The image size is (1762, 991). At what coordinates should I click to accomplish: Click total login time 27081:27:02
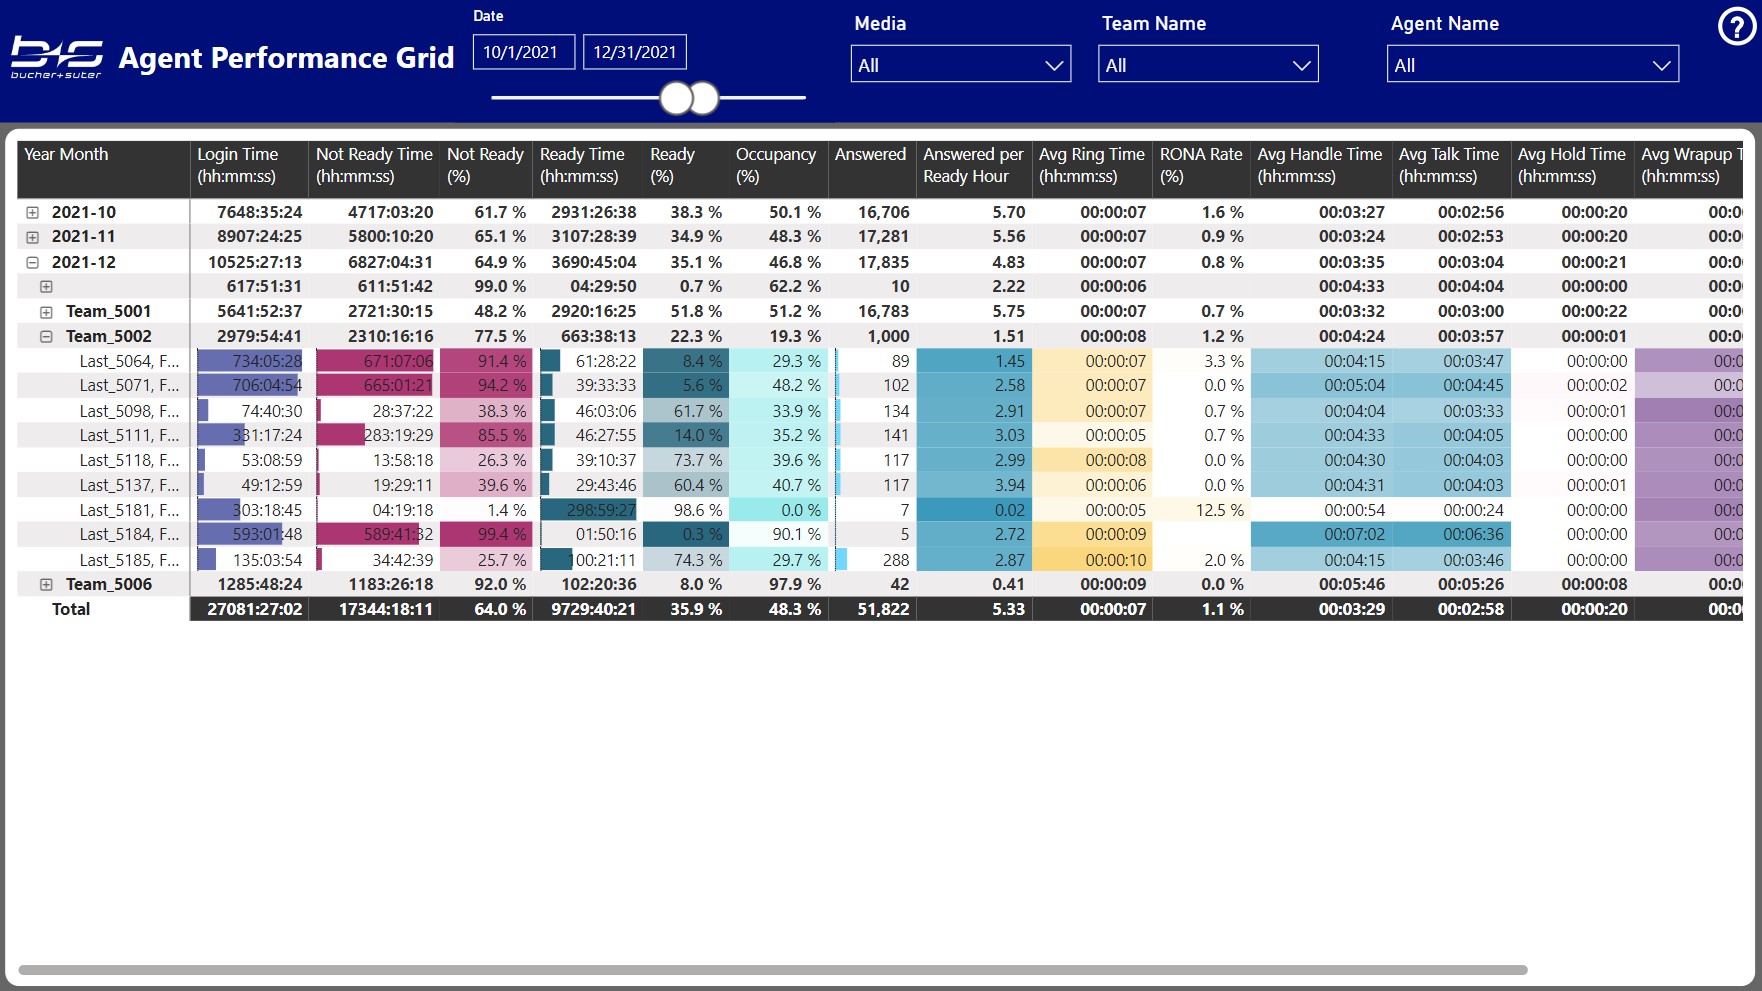tap(255, 609)
